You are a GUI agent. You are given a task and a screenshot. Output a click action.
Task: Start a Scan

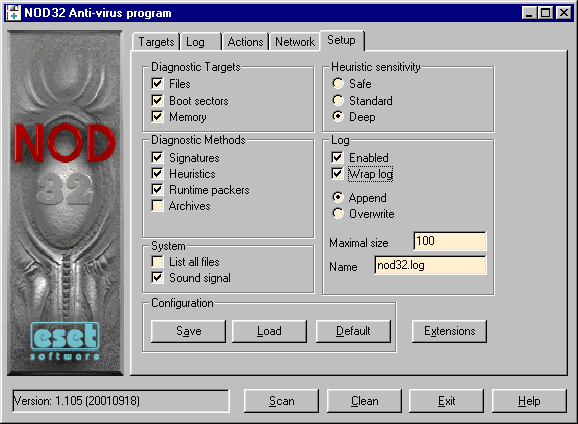pyautogui.click(x=282, y=401)
